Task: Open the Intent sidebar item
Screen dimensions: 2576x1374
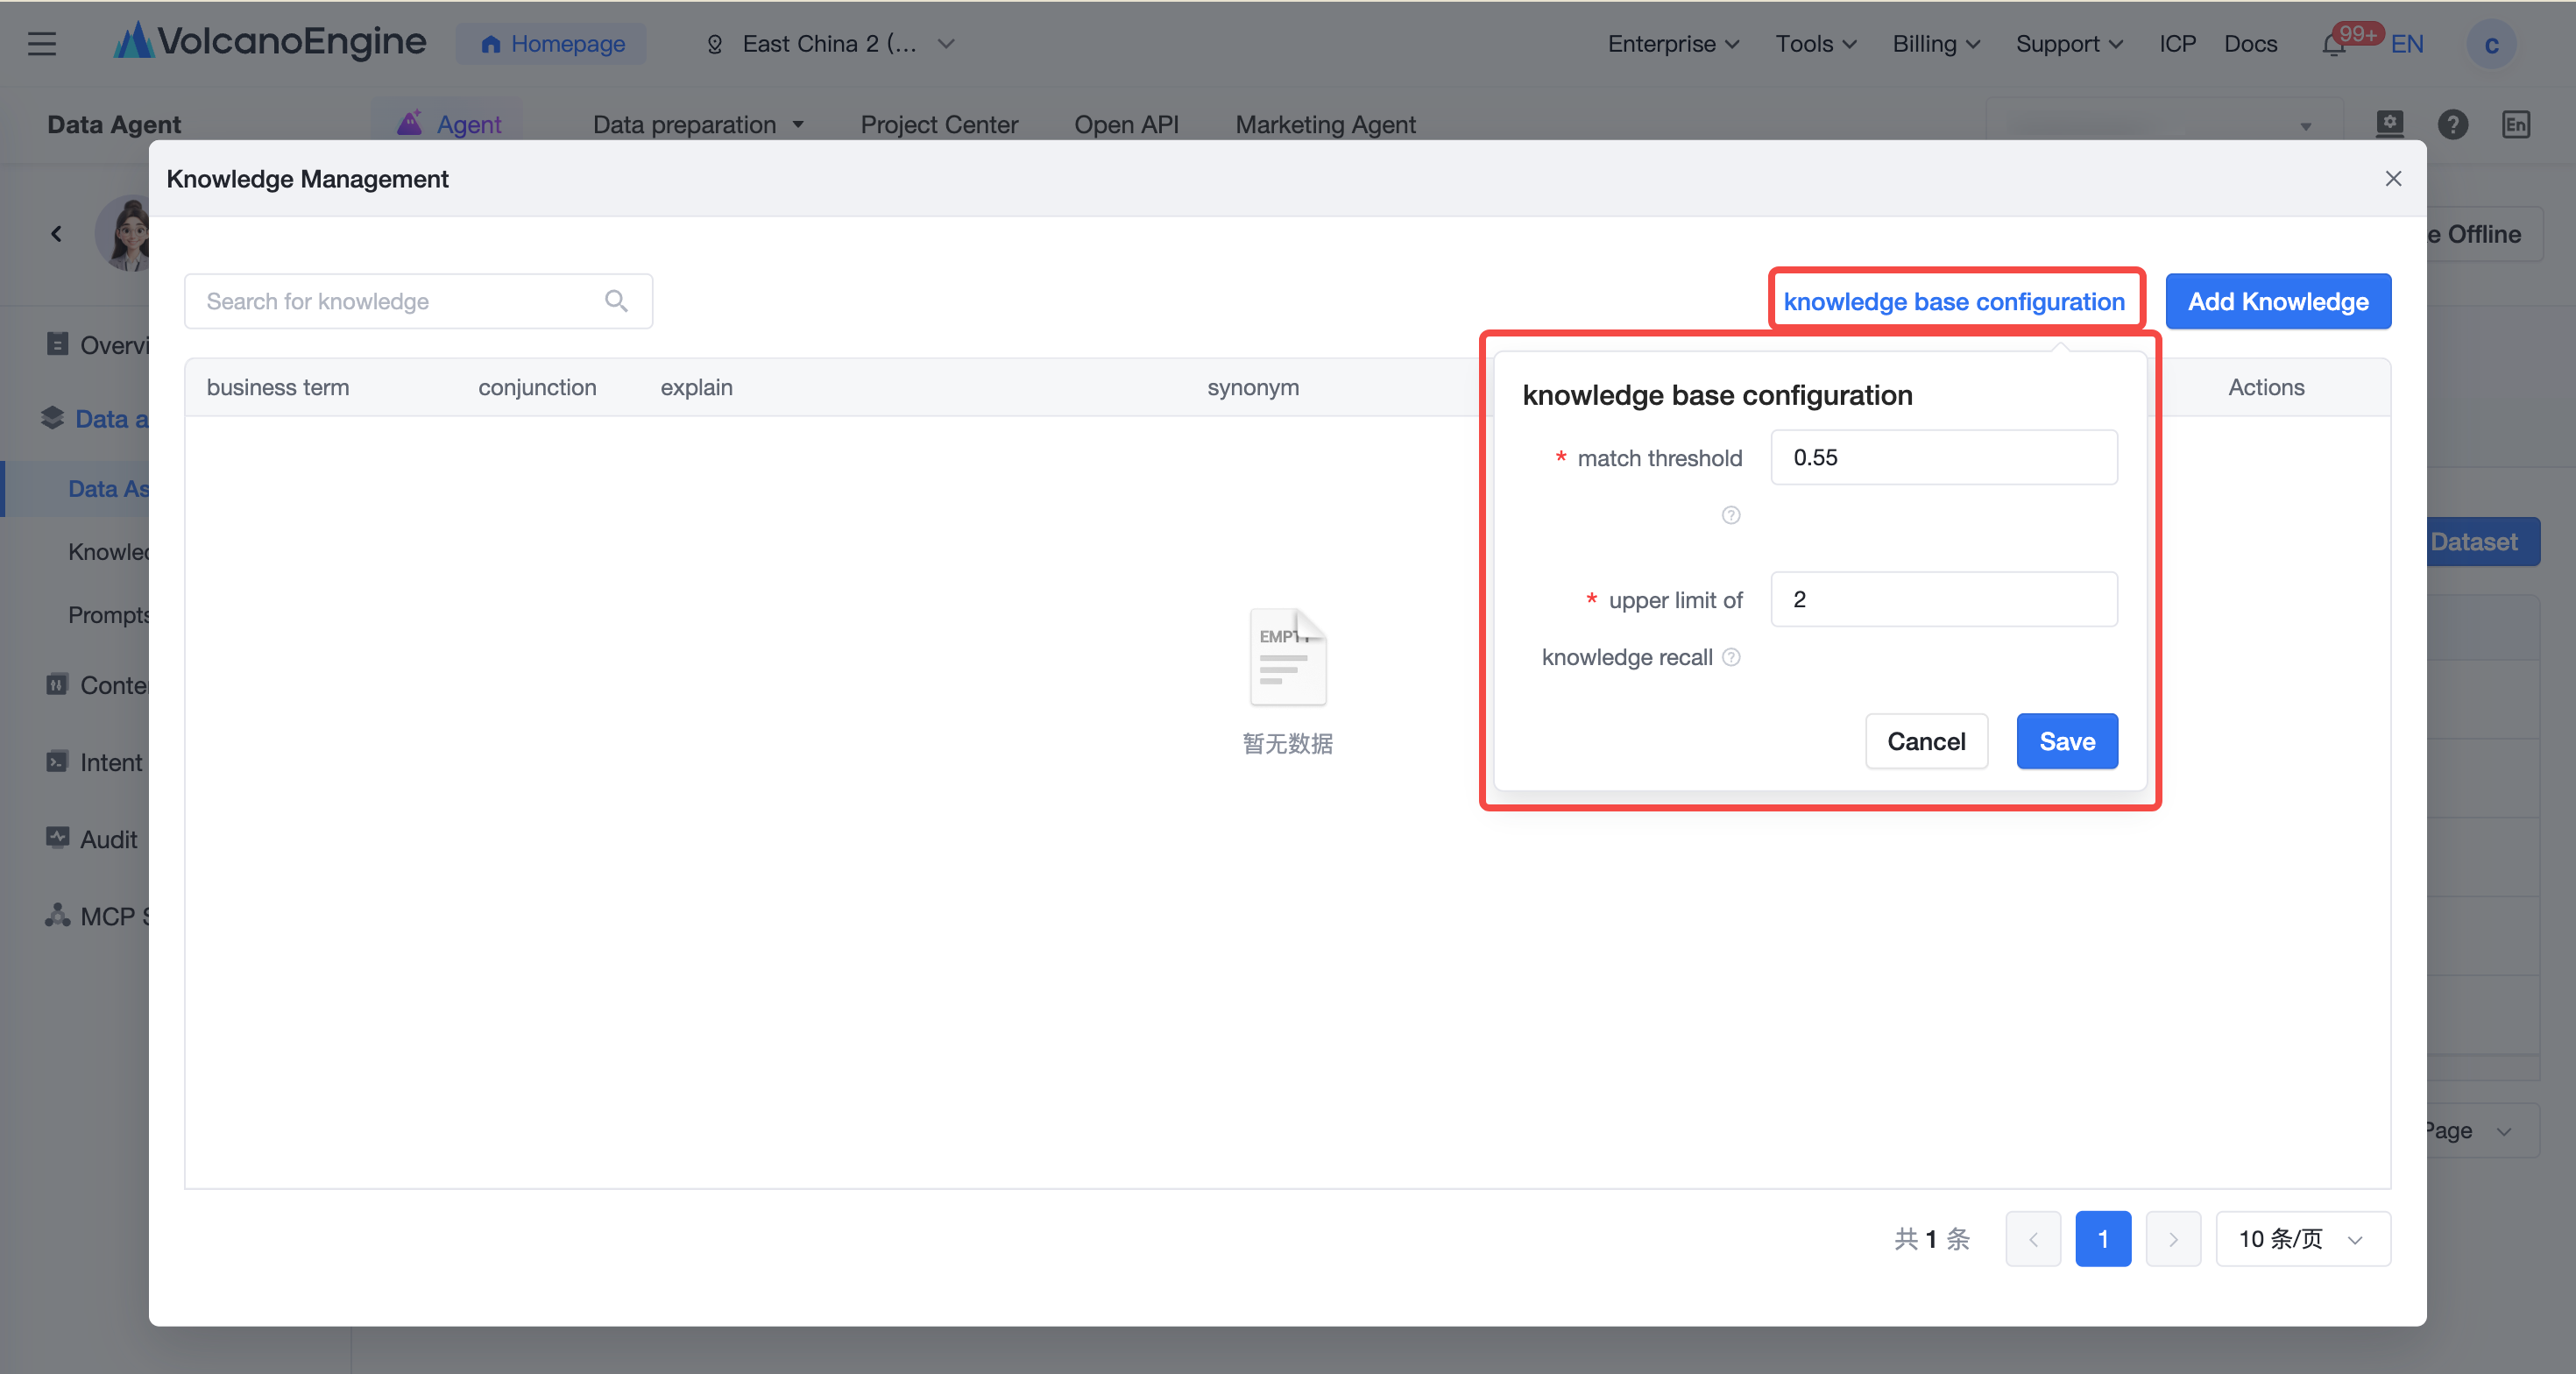Action: 95,762
